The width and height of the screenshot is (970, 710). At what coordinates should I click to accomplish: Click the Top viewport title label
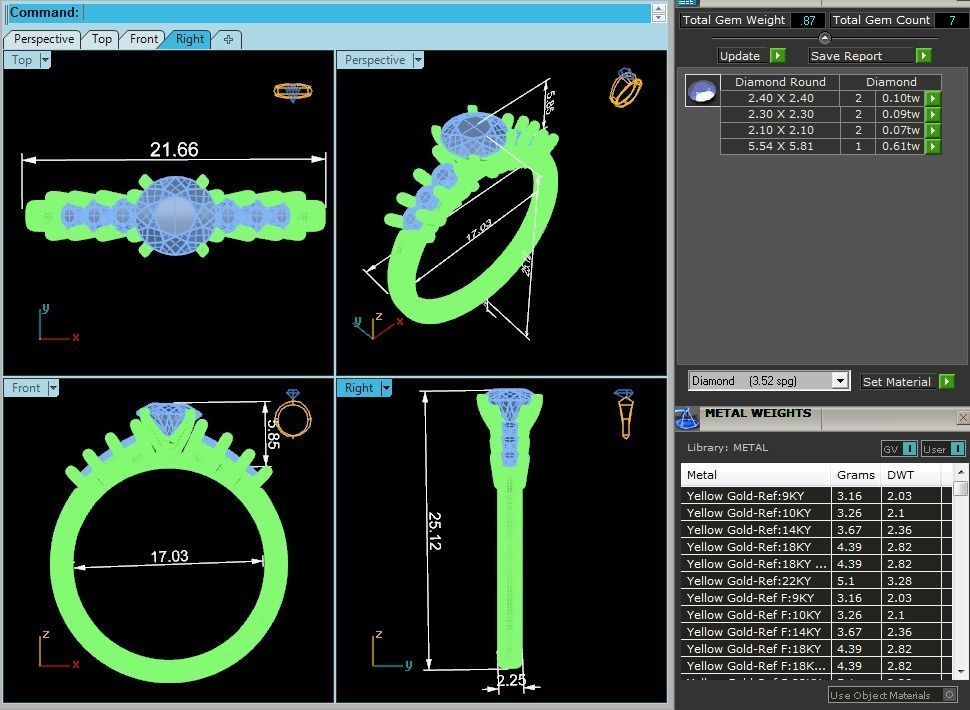pos(22,60)
